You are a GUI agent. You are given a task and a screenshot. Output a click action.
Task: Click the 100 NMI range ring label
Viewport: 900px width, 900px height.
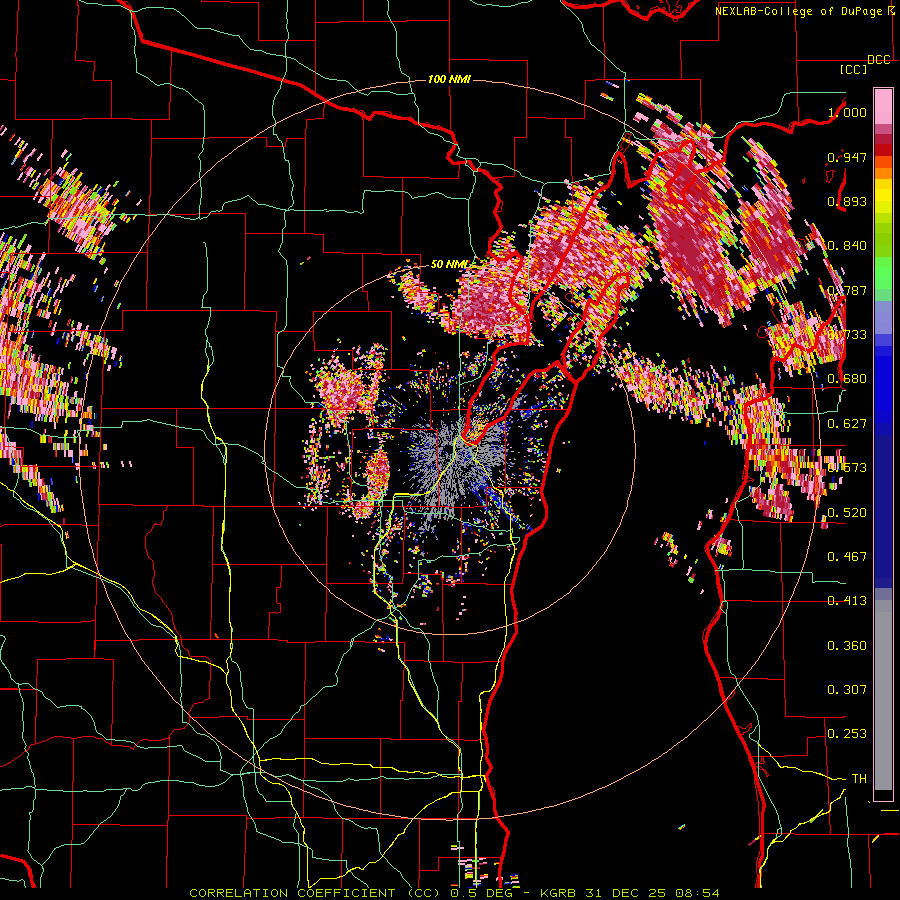click(x=449, y=79)
